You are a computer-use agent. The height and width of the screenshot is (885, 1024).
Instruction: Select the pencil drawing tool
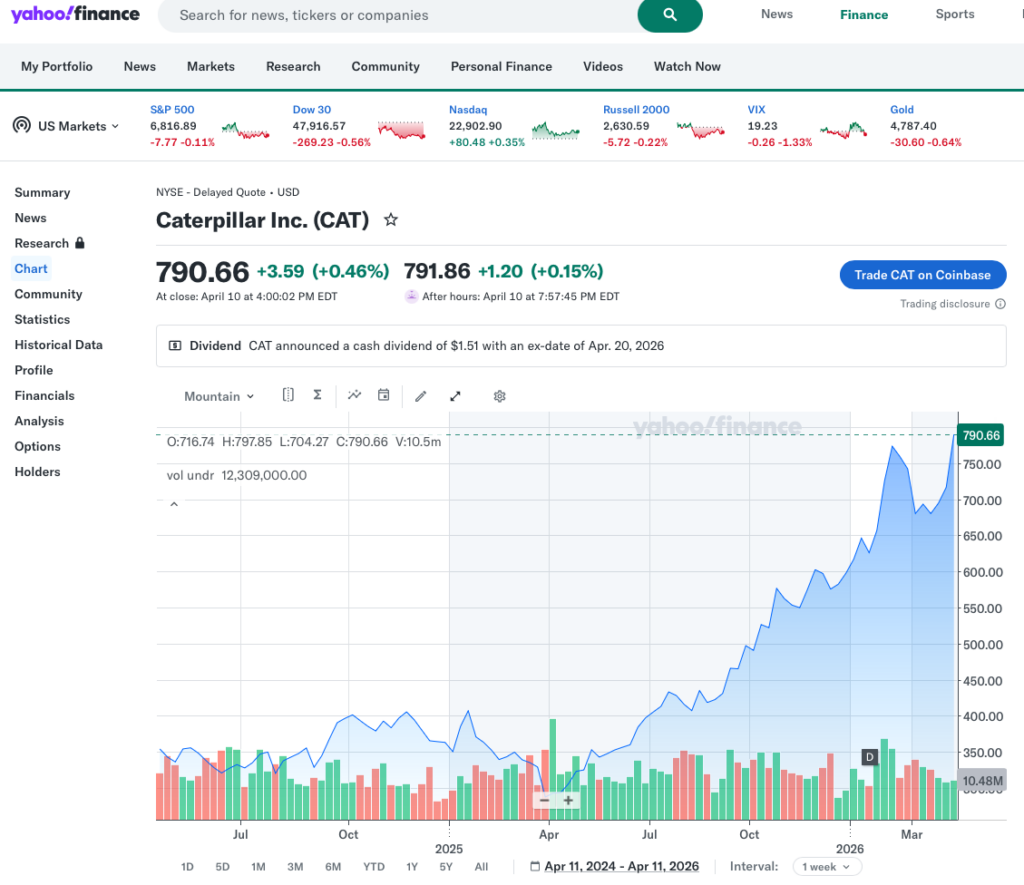[x=421, y=396]
